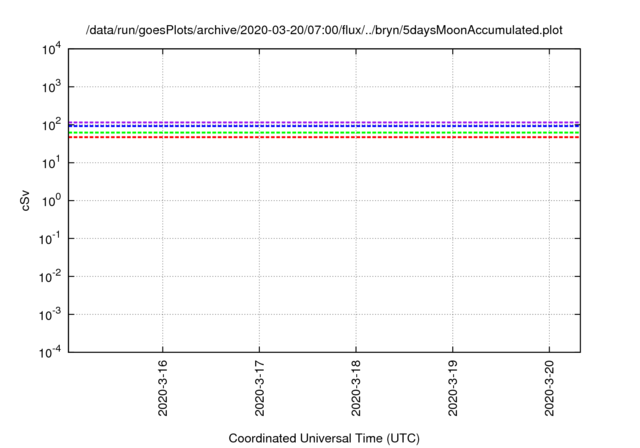Image resolution: width=640 pixels, height=448 pixels.
Task: Select the 2020-3-19 date label
Action: point(453,388)
